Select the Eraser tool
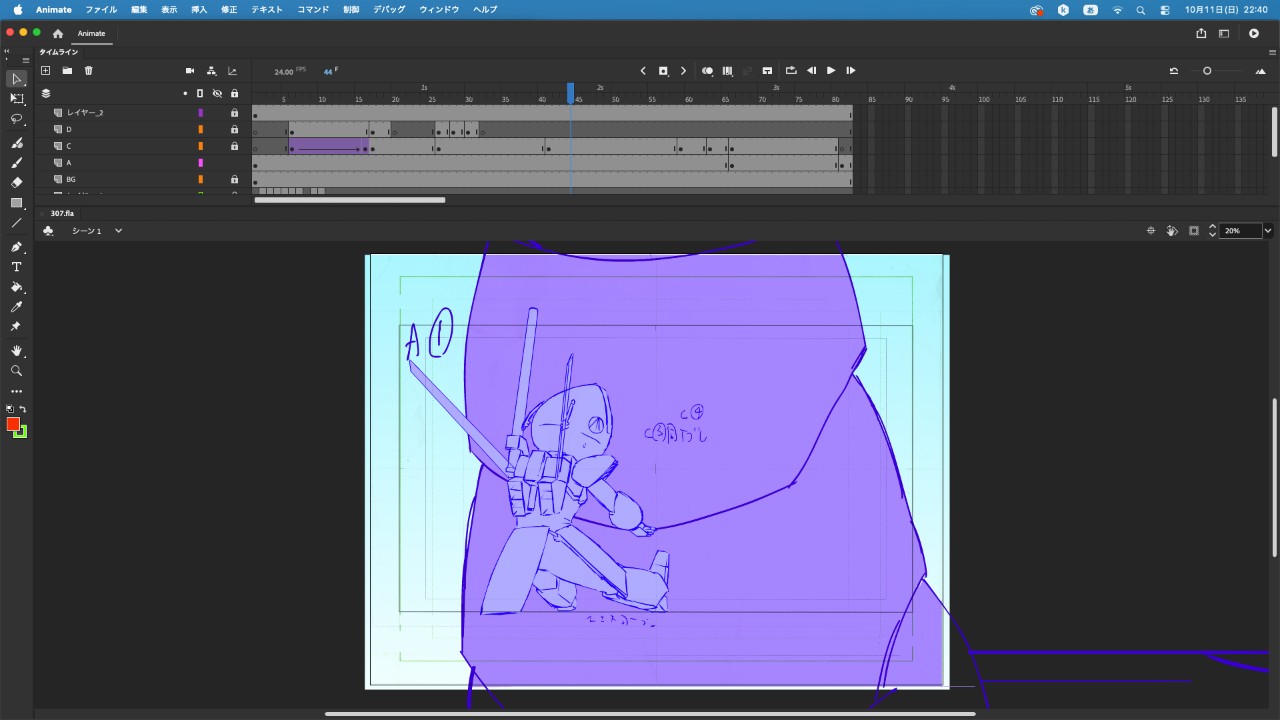 point(17,182)
